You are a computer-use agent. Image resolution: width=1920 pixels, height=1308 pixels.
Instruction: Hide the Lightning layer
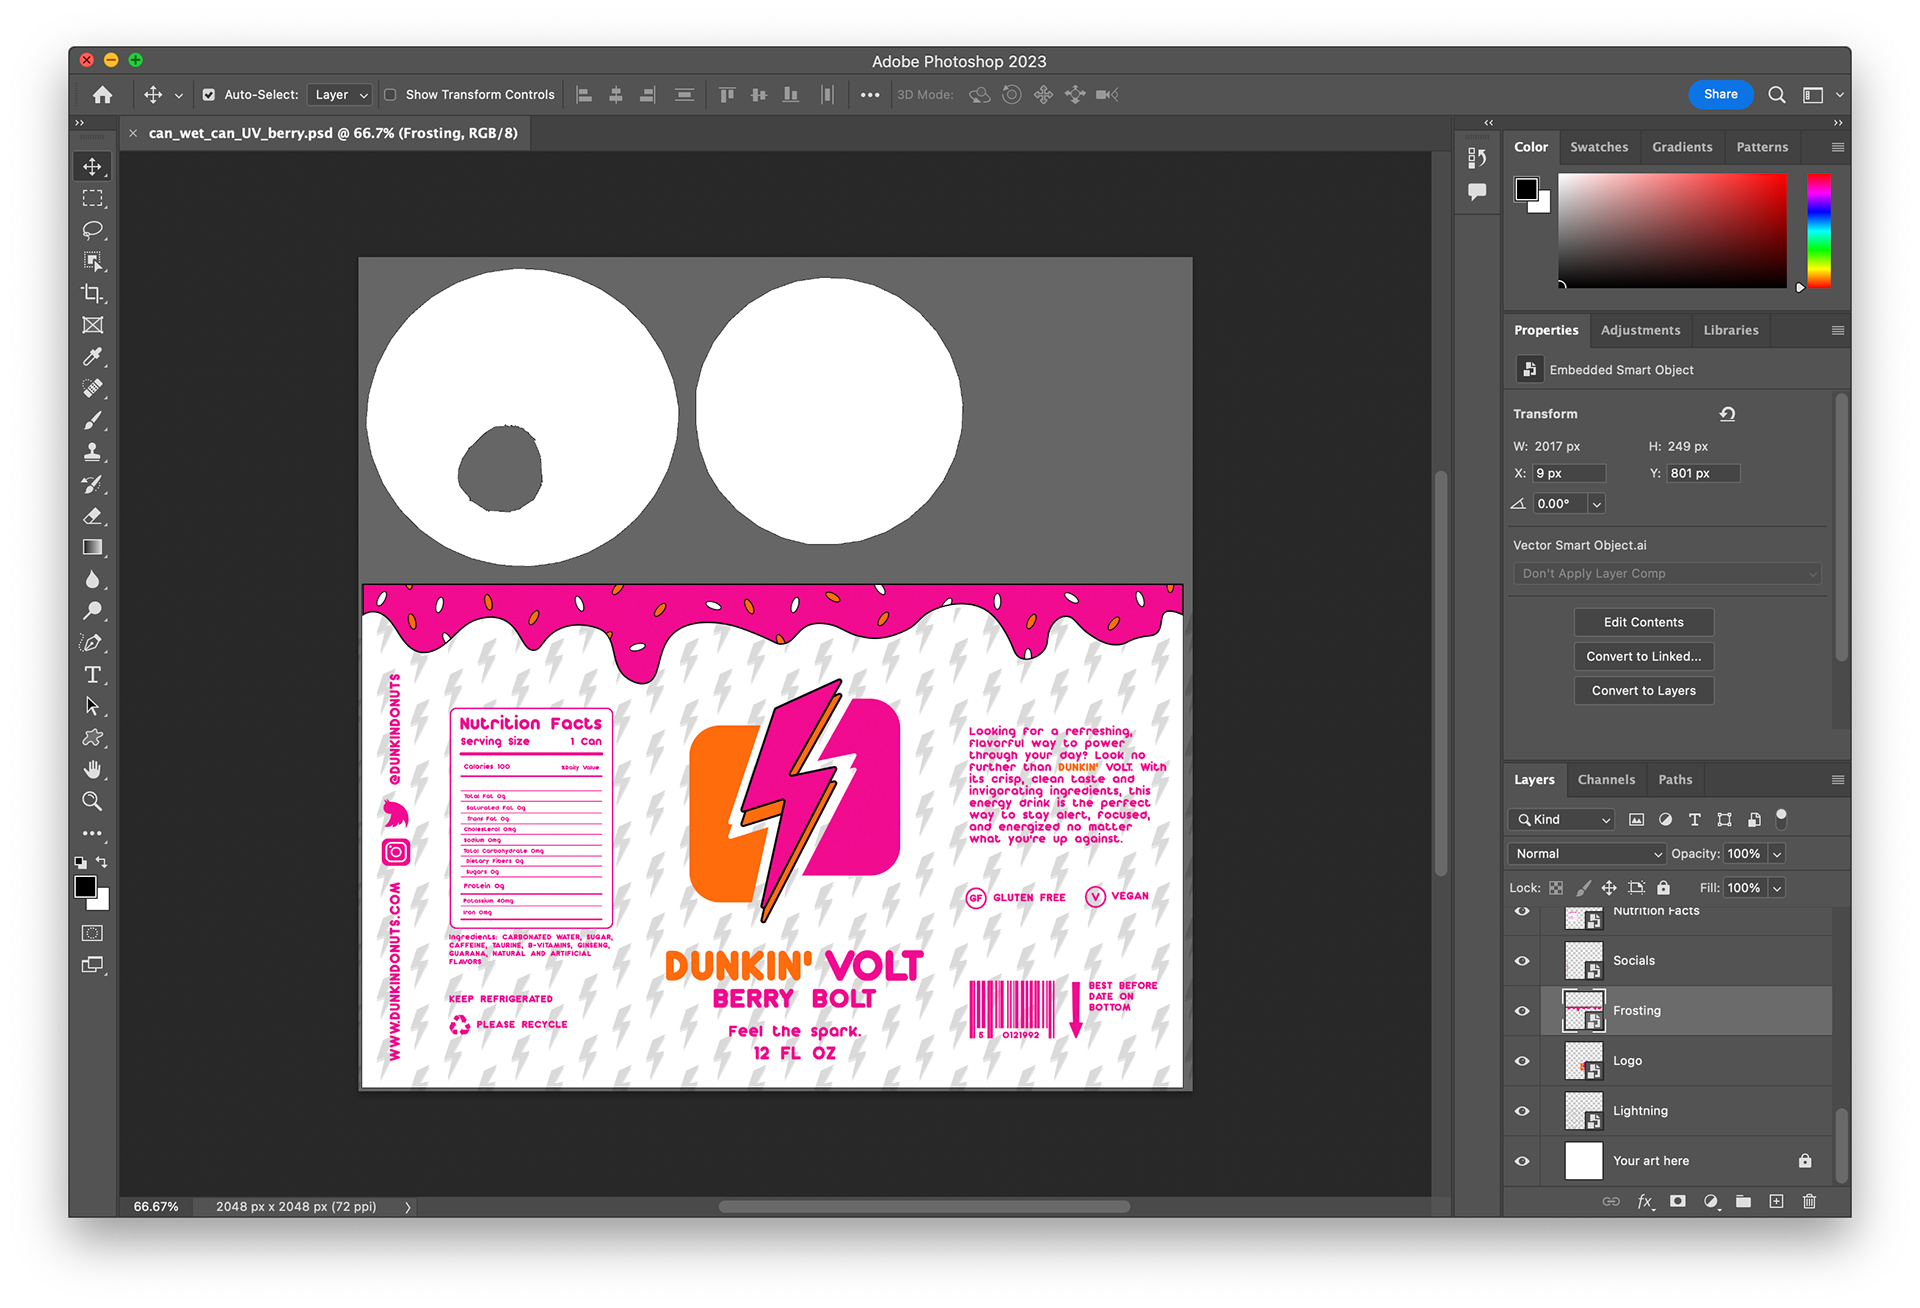[x=1522, y=1111]
